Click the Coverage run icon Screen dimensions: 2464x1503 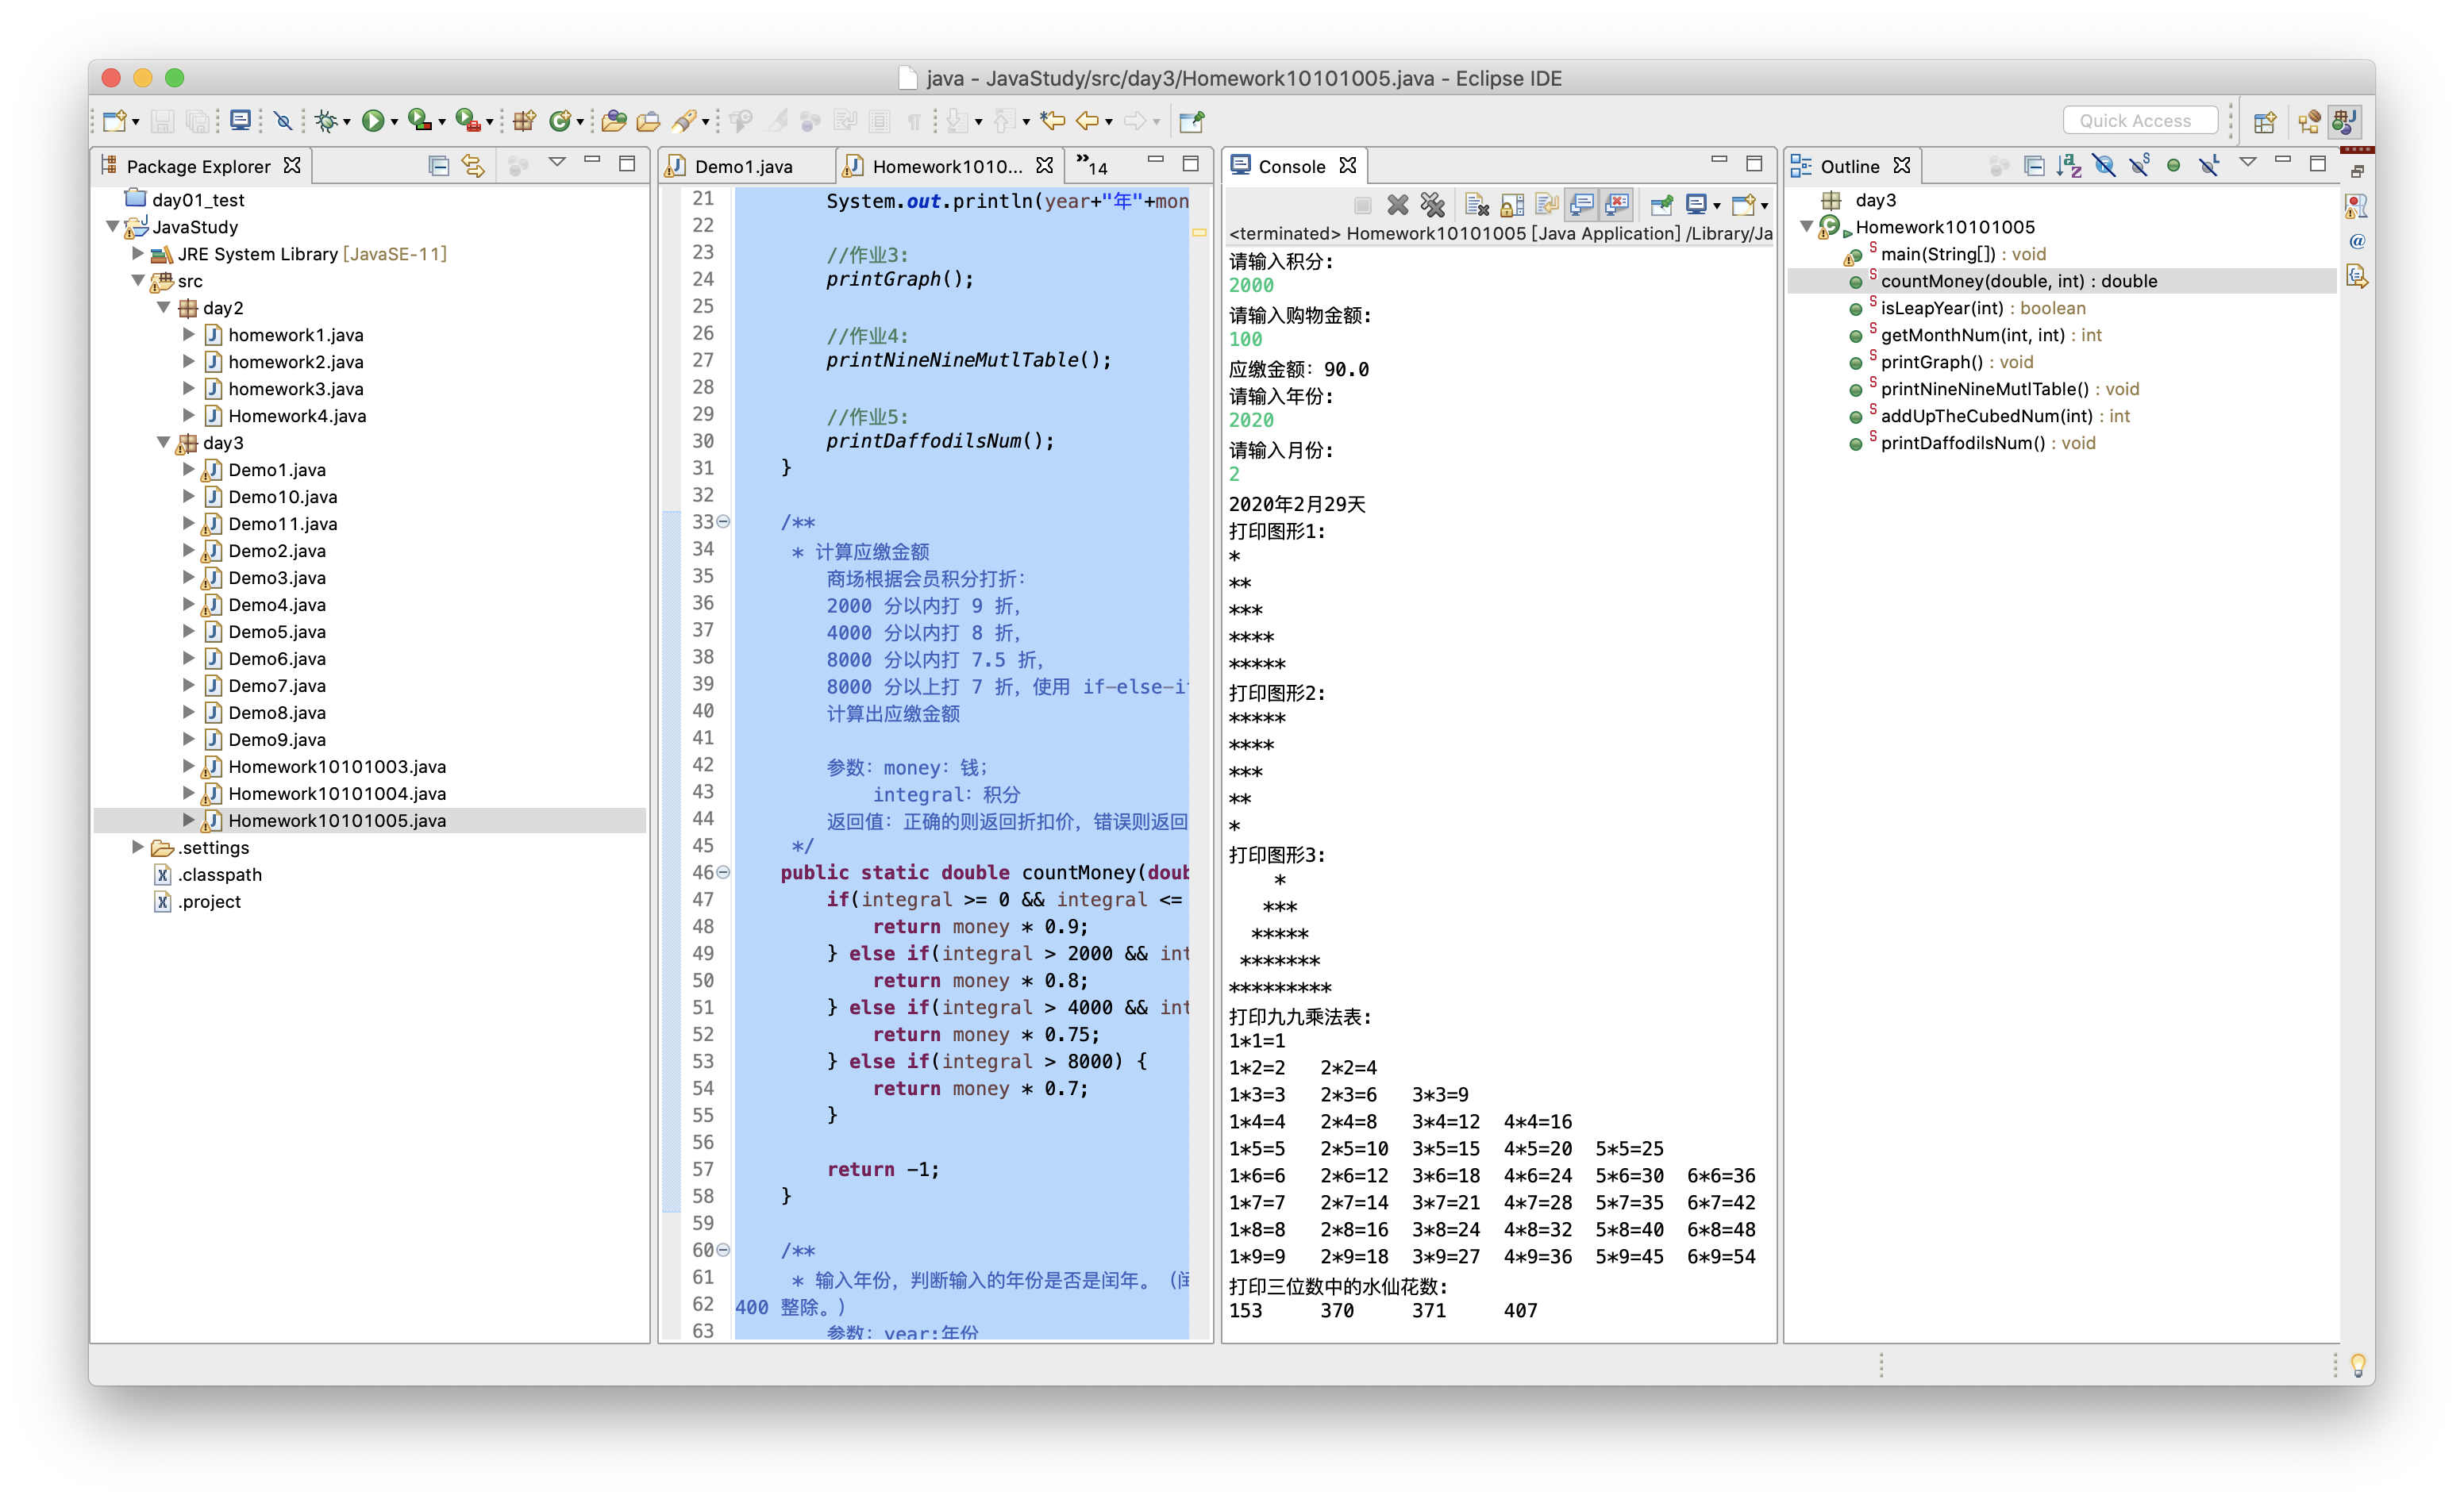tap(419, 121)
